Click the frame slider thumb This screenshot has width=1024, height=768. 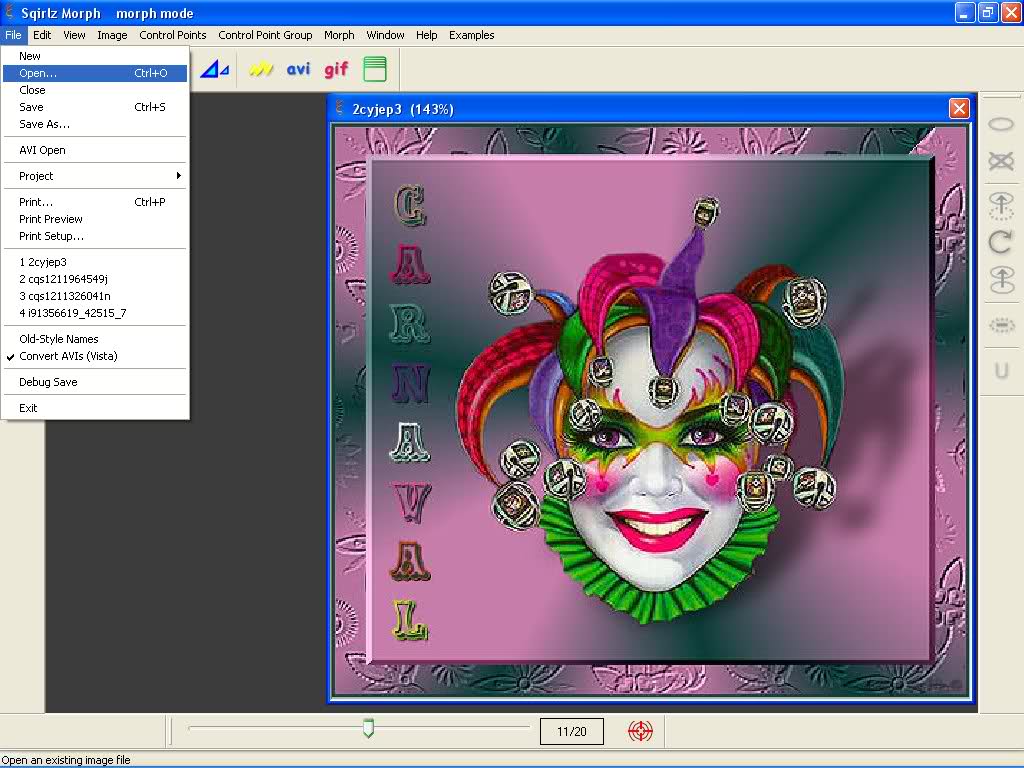[368, 728]
